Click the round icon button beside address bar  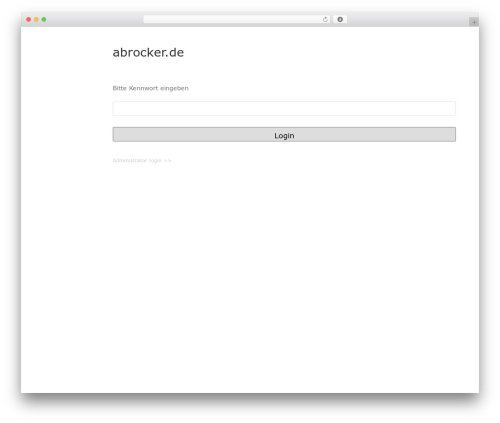(x=340, y=19)
